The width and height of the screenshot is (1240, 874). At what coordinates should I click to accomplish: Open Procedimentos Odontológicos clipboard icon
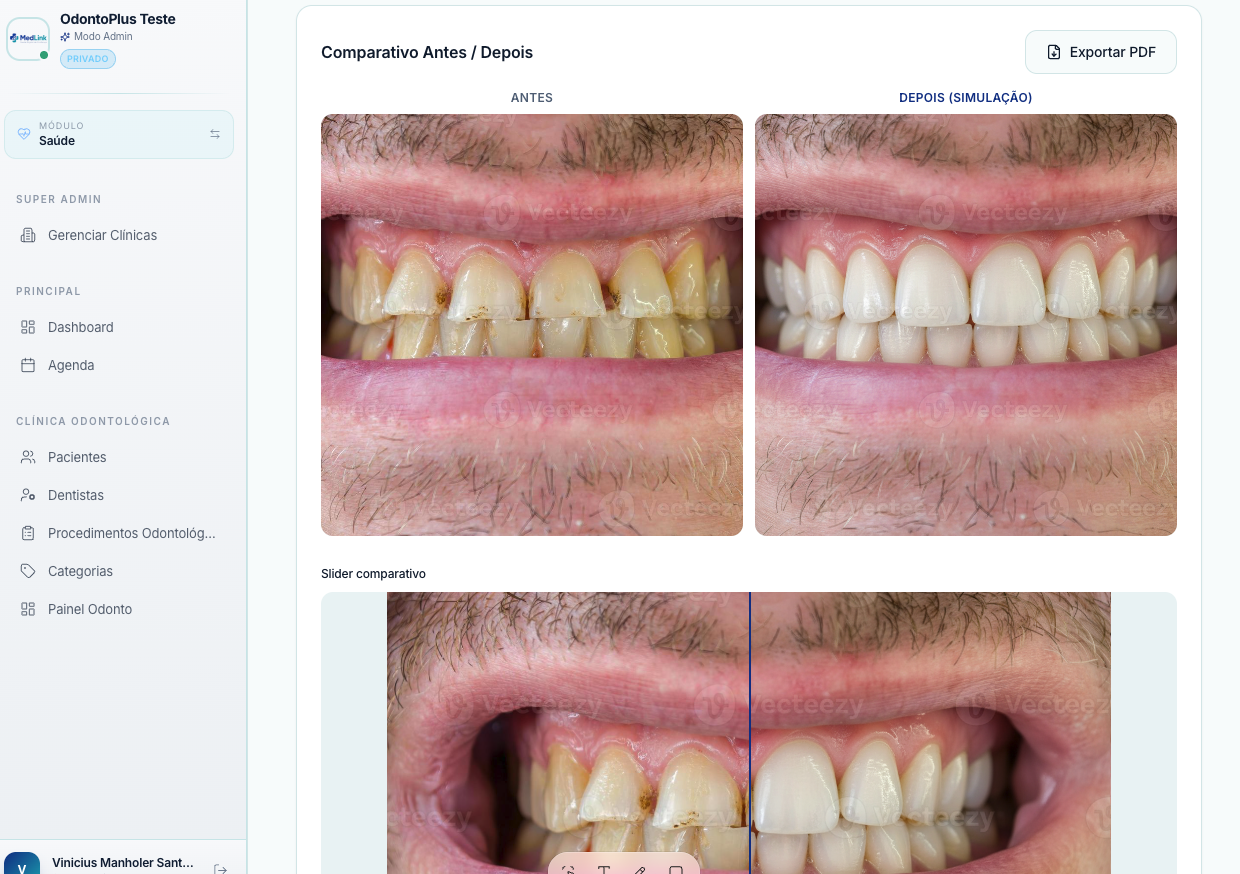28,533
